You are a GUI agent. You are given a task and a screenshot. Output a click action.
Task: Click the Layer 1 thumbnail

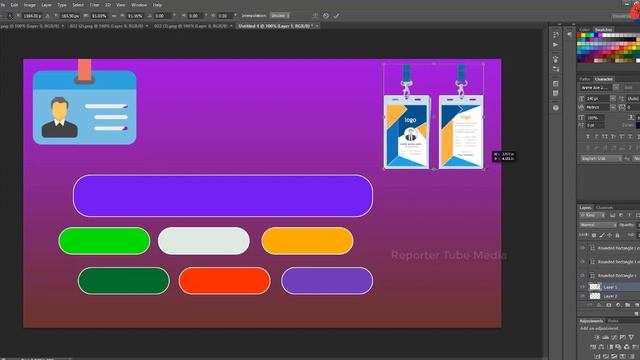point(595,287)
